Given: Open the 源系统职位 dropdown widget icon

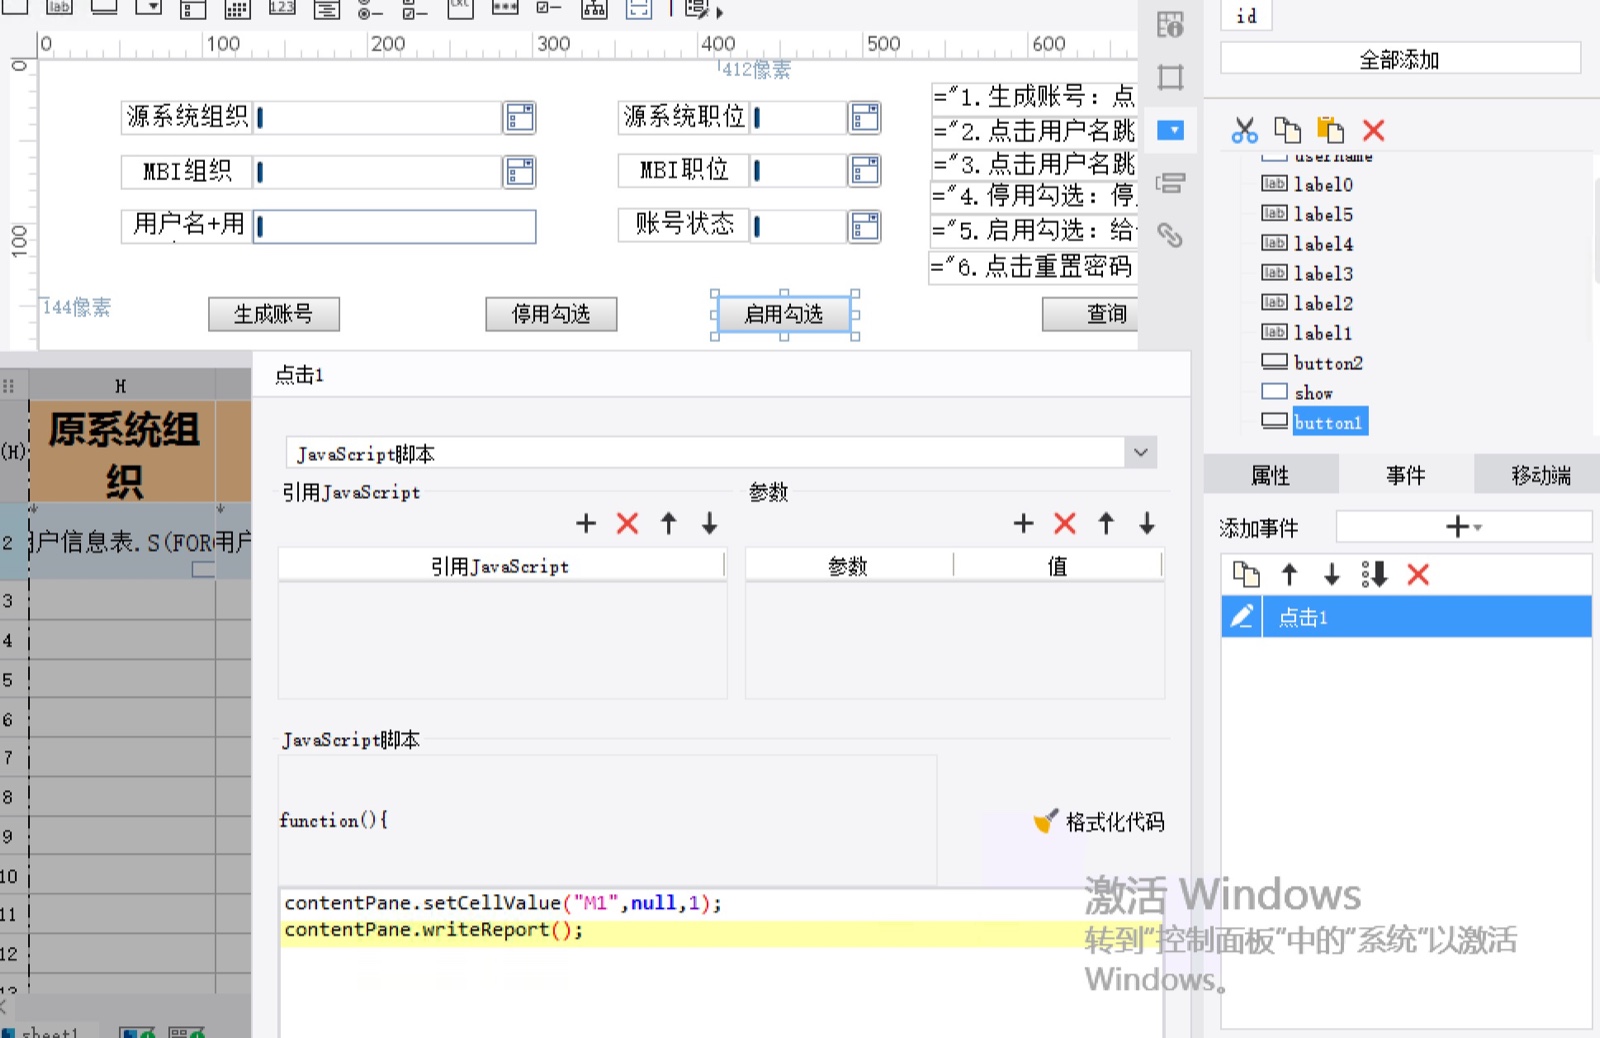Looking at the screenshot, I should coord(864,118).
